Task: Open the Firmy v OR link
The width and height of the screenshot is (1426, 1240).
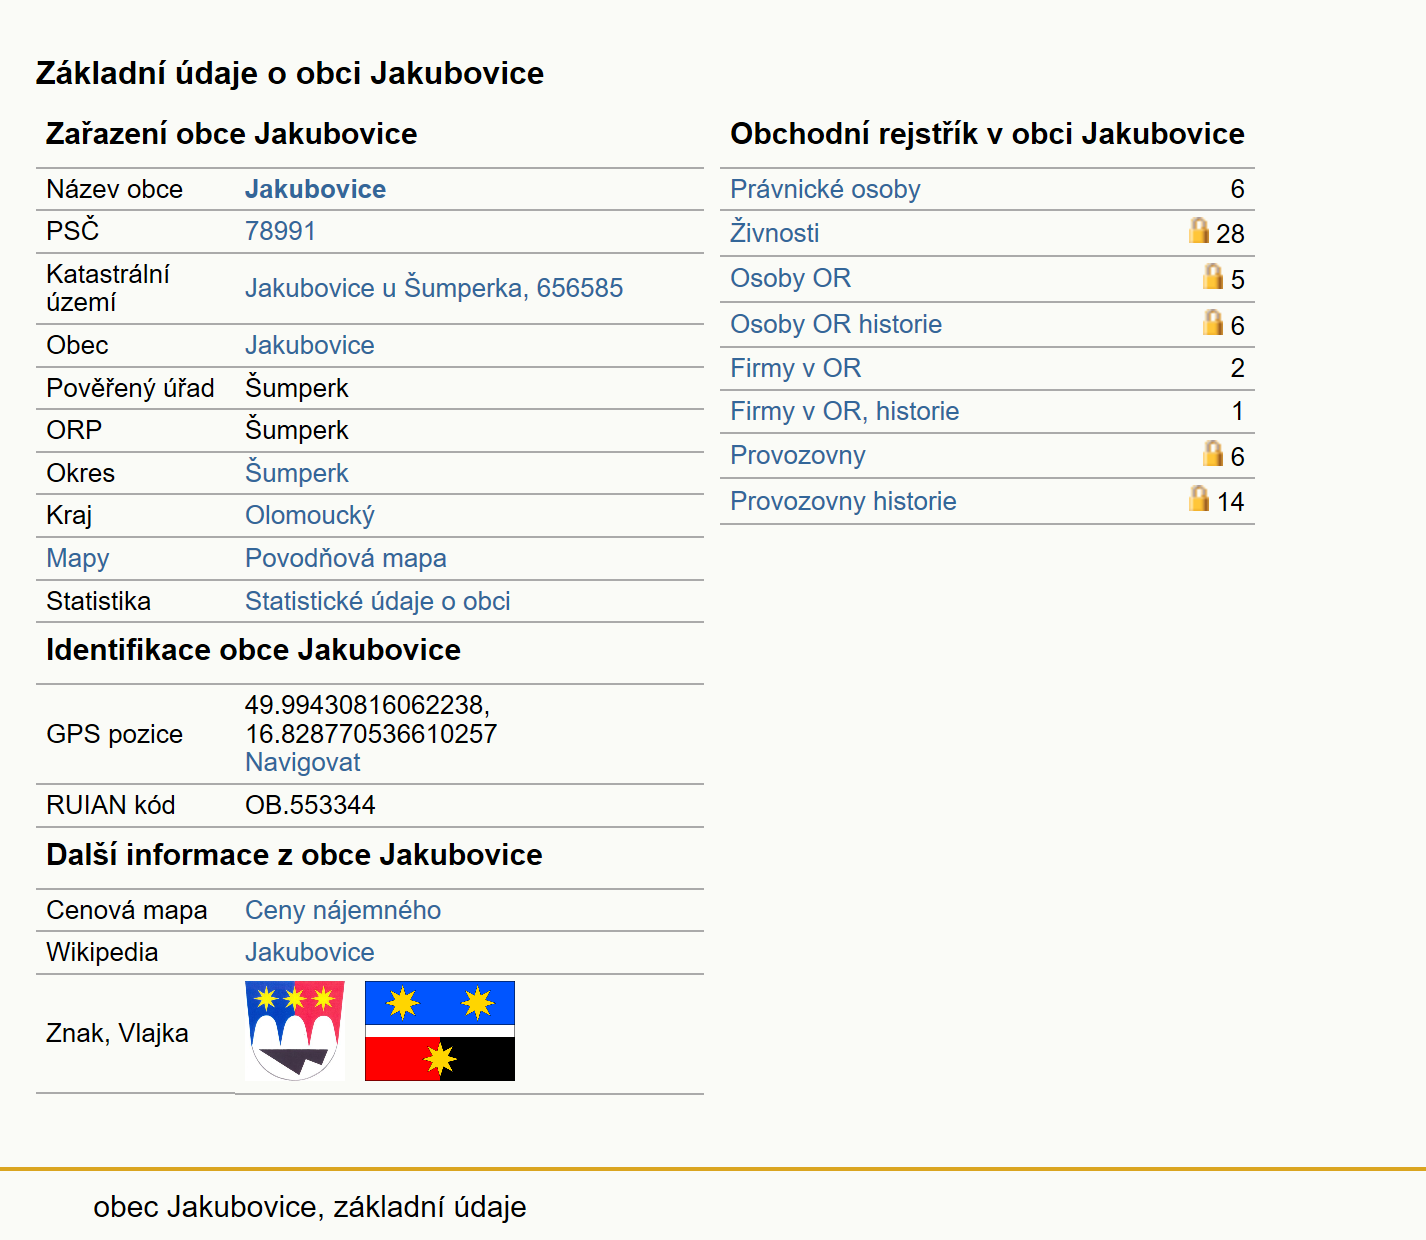Action: pyautogui.click(x=796, y=368)
